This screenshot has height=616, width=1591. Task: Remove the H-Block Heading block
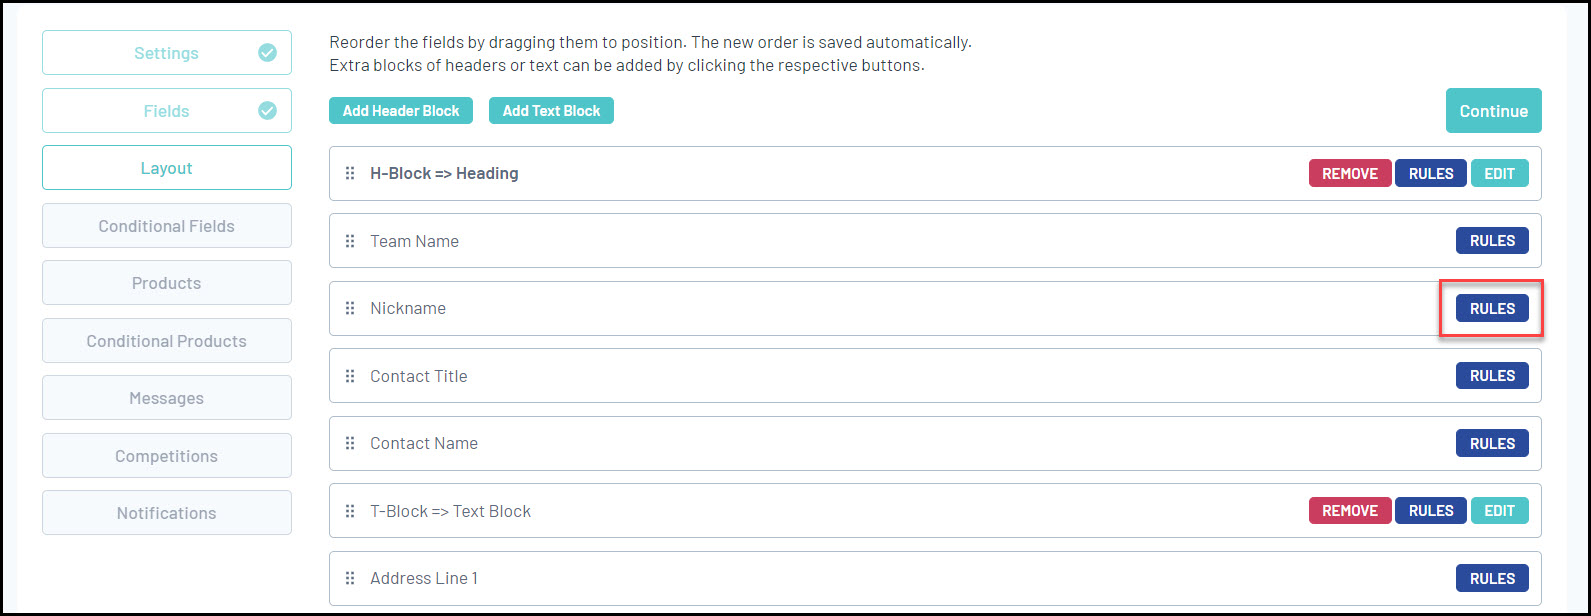pyautogui.click(x=1349, y=173)
